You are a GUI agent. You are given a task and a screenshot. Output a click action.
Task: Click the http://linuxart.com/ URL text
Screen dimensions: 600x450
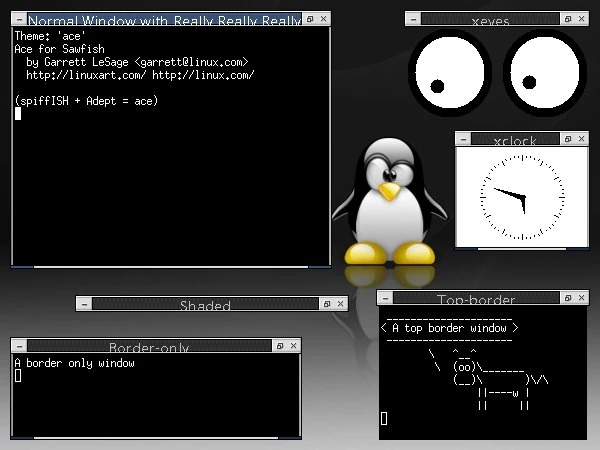[x=86, y=75]
